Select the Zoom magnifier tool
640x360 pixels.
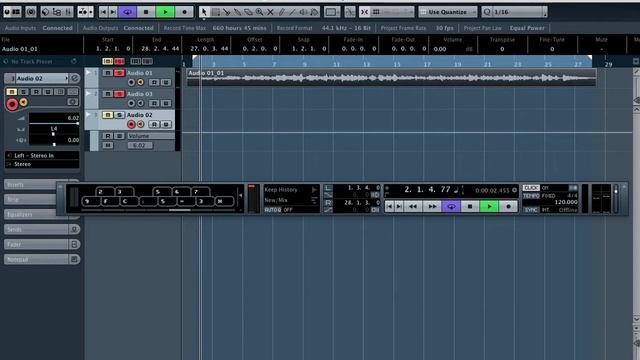tap(259, 12)
